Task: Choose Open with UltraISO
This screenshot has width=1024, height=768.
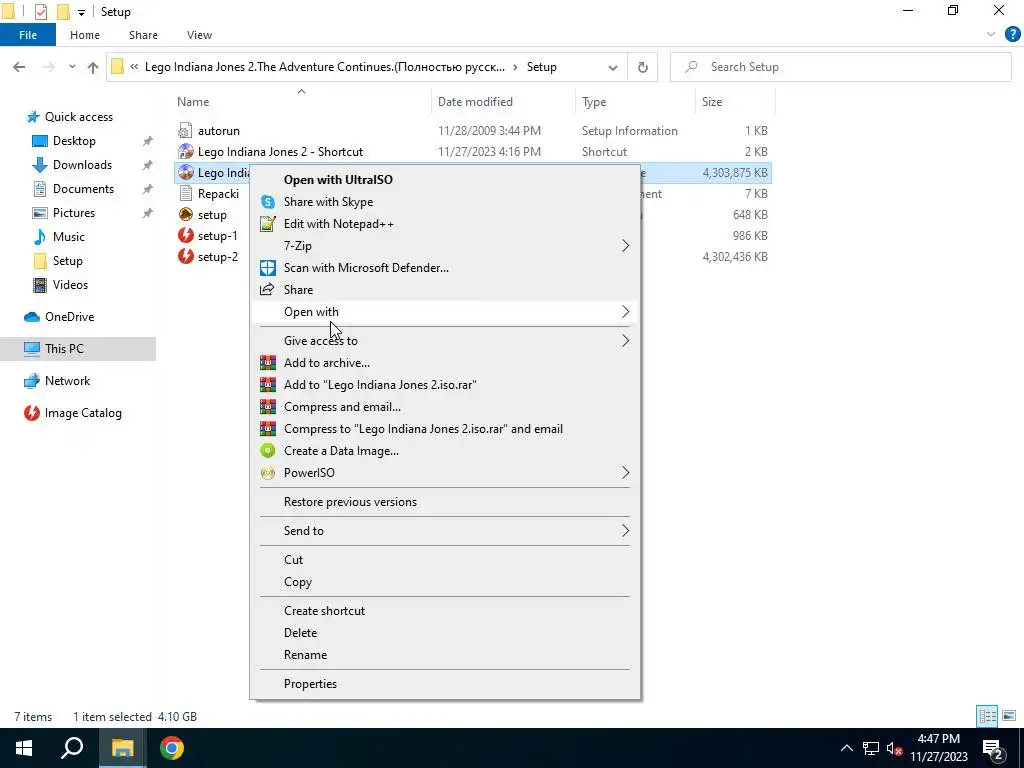Action: [338, 180]
